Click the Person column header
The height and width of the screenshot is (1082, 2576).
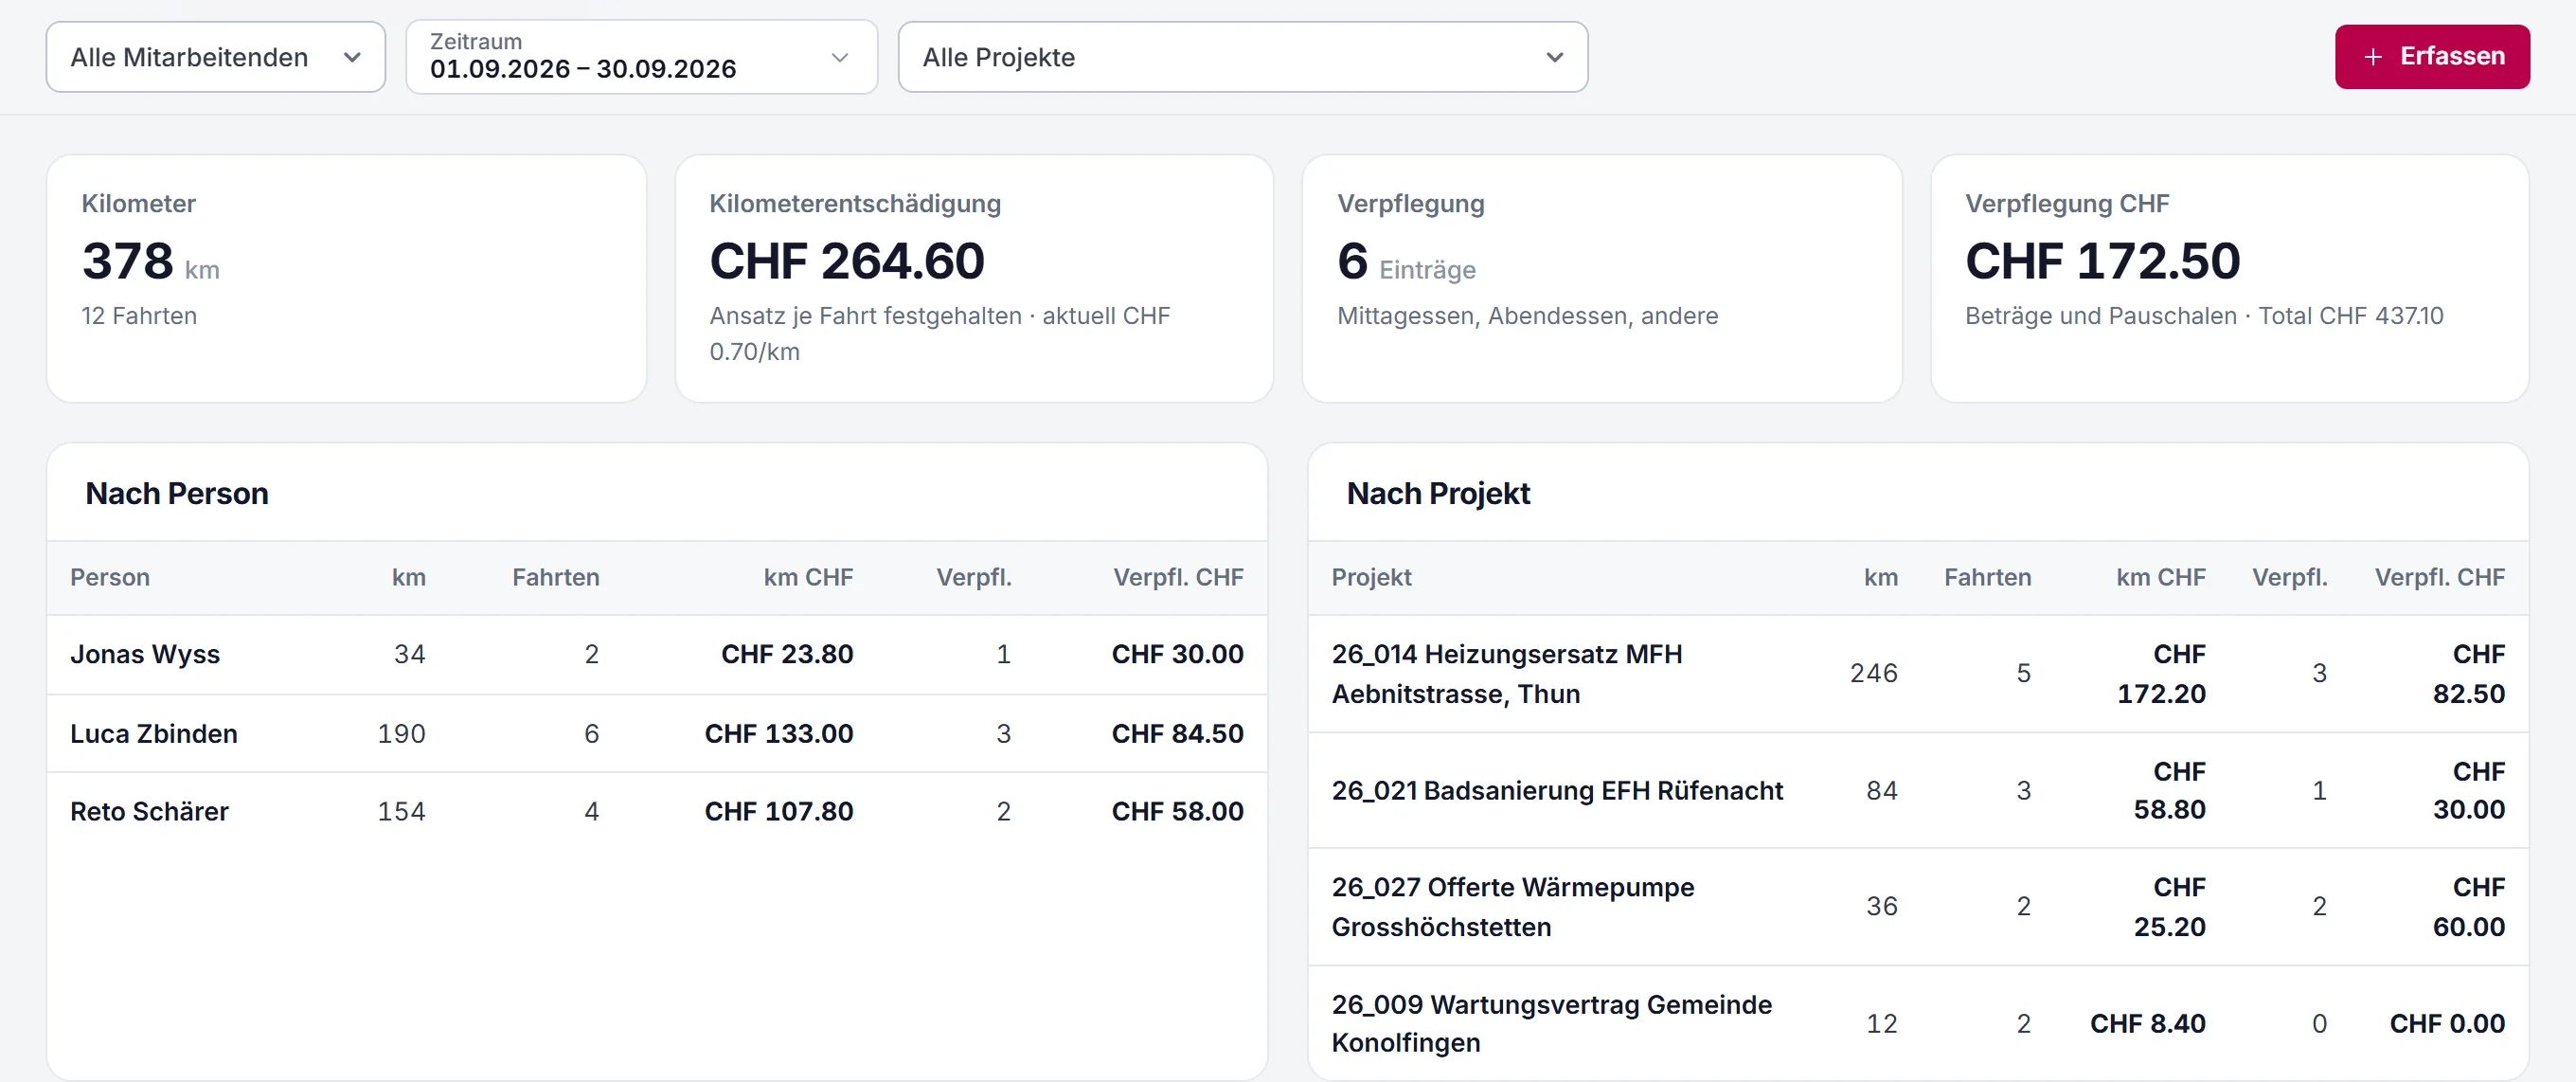(x=110, y=577)
